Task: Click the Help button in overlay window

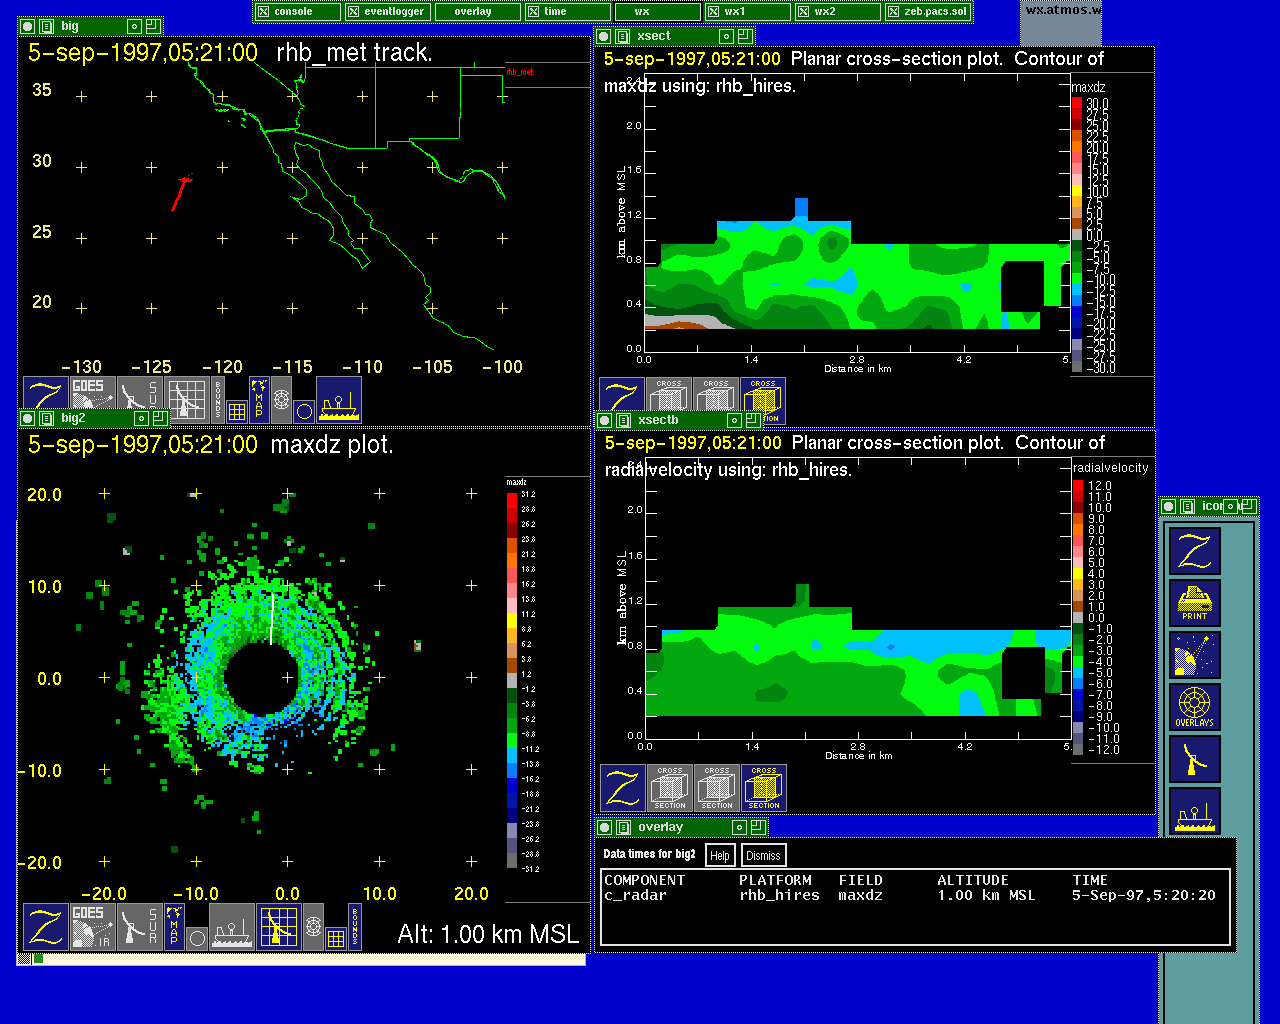Action: (720, 856)
